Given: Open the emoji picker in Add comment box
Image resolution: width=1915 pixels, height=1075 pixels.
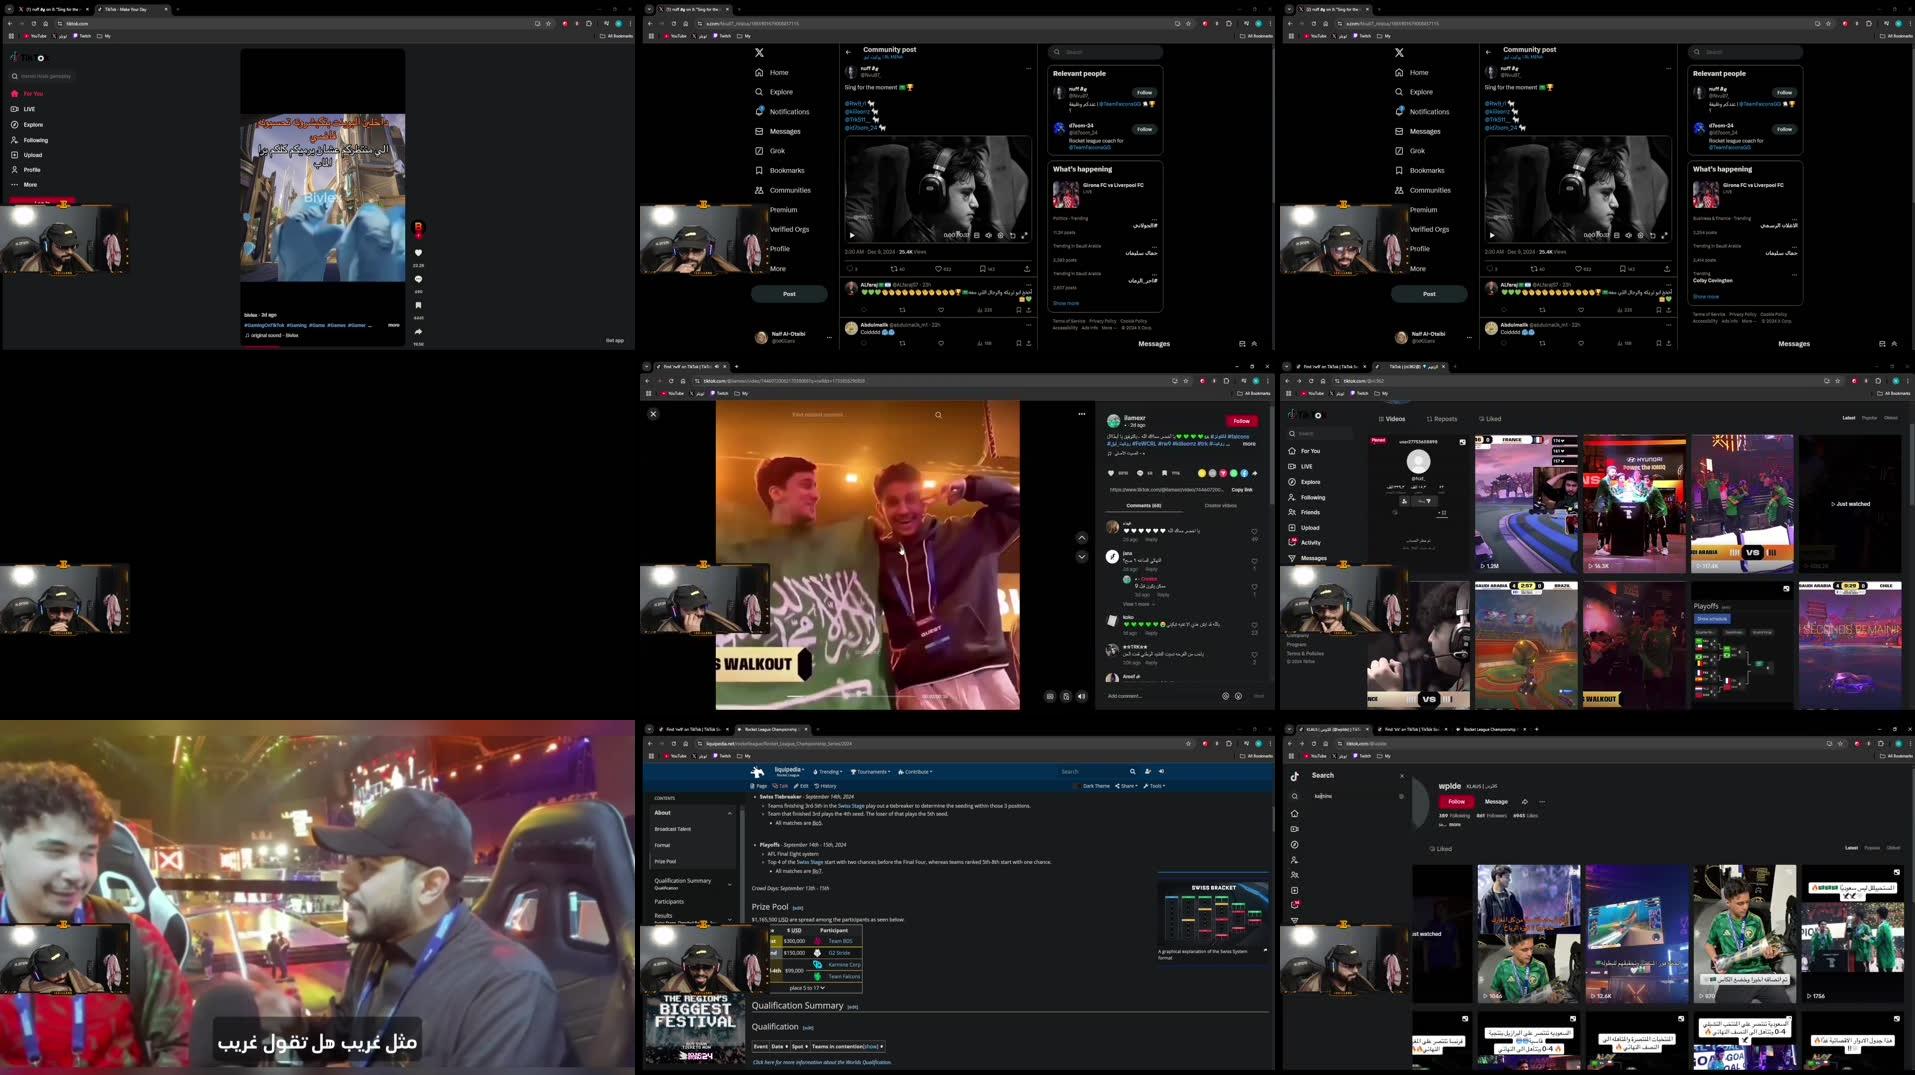Looking at the screenshot, I should click(1238, 696).
